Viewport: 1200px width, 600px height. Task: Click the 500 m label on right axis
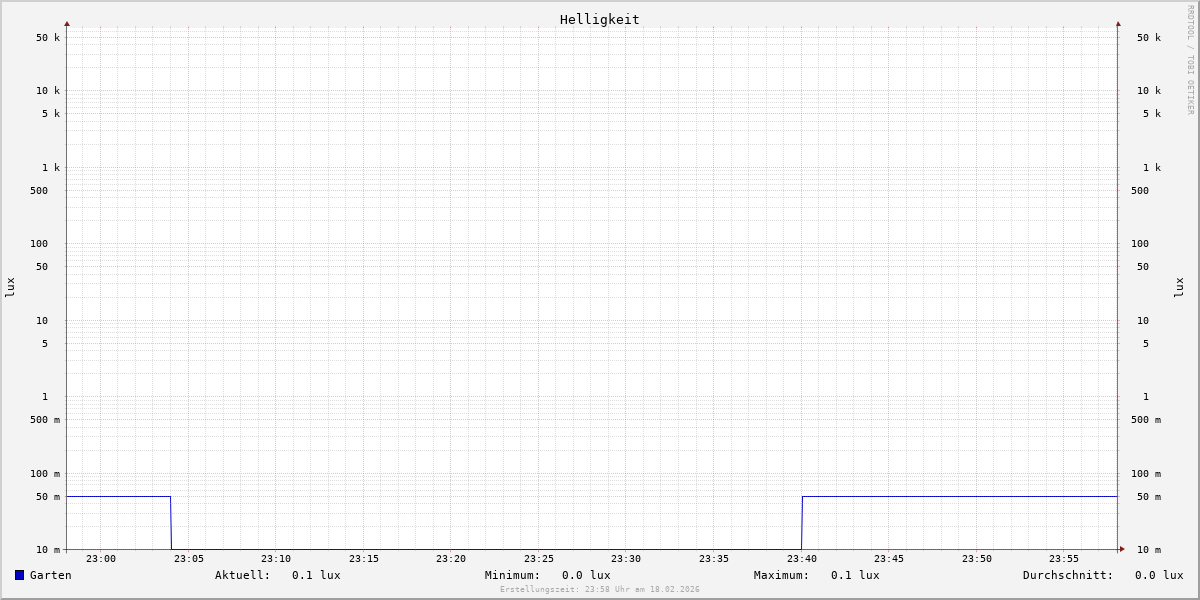[1146, 420]
